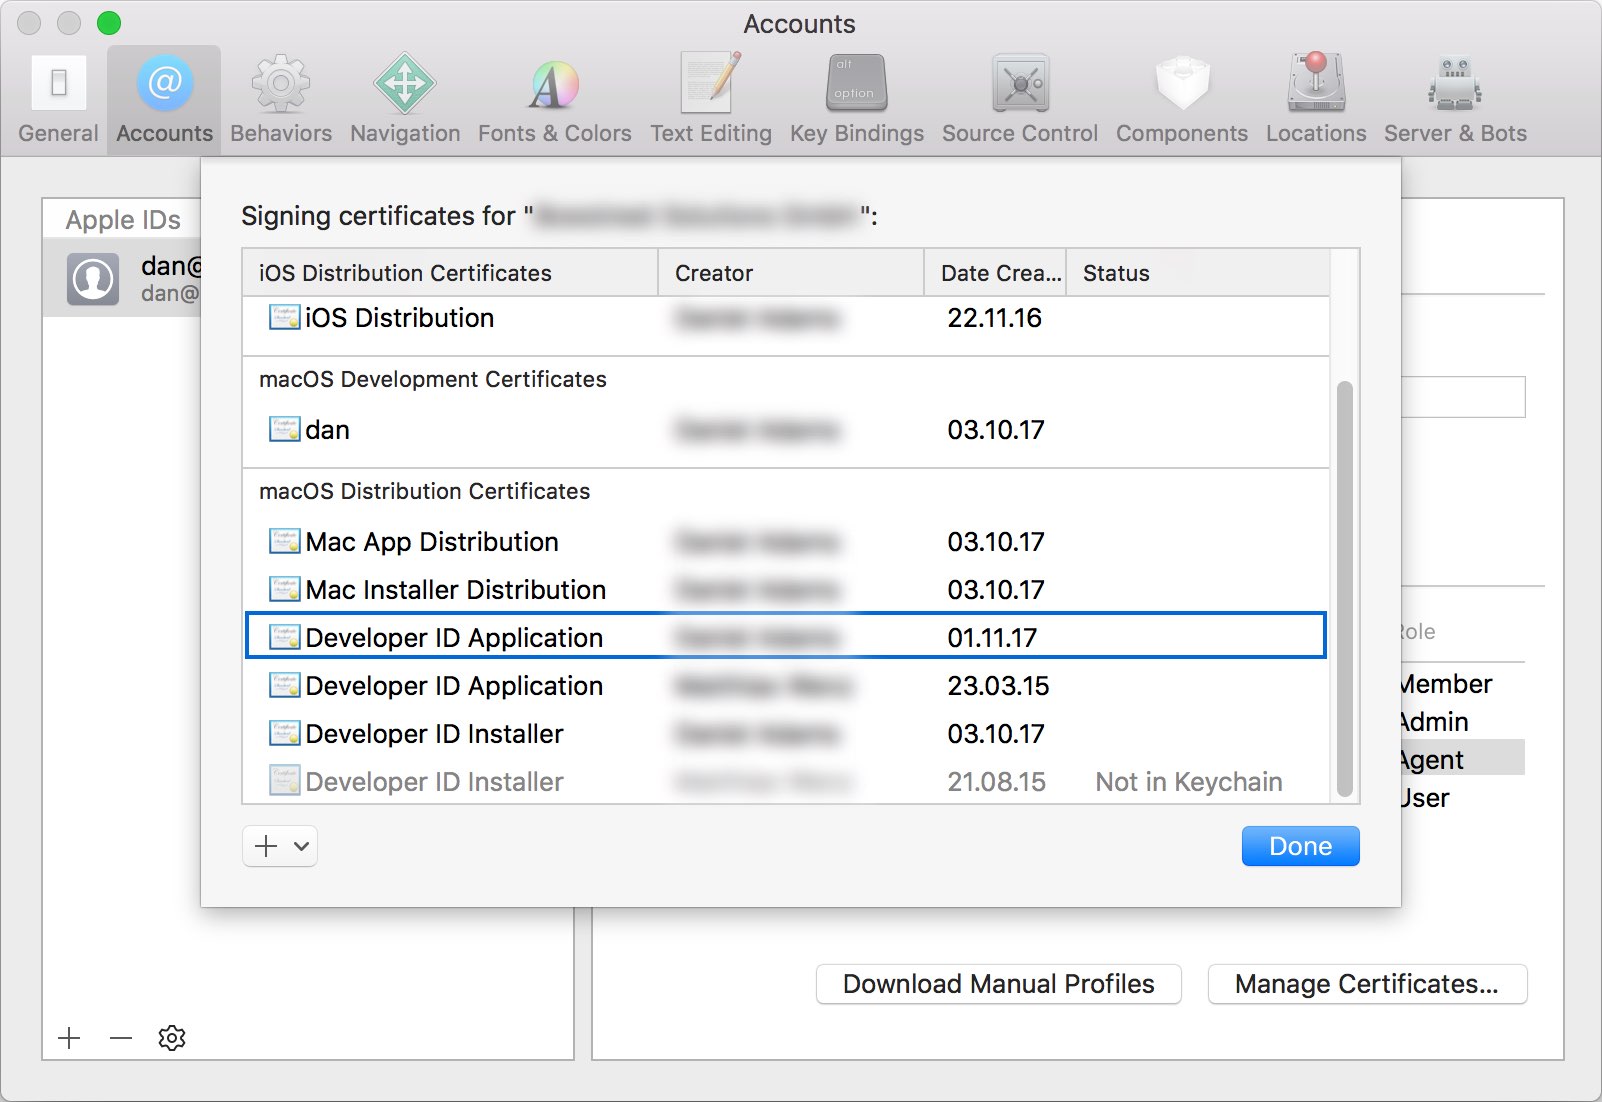Select Developer ID Installer Not in Keychain row
1602x1102 pixels.
point(786,782)
